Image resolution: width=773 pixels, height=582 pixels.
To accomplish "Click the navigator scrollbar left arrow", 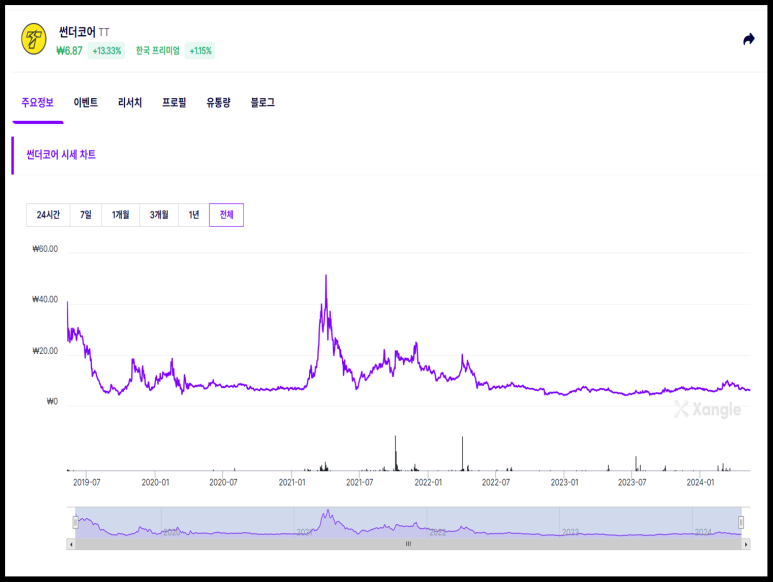I will tap(71, 544).
